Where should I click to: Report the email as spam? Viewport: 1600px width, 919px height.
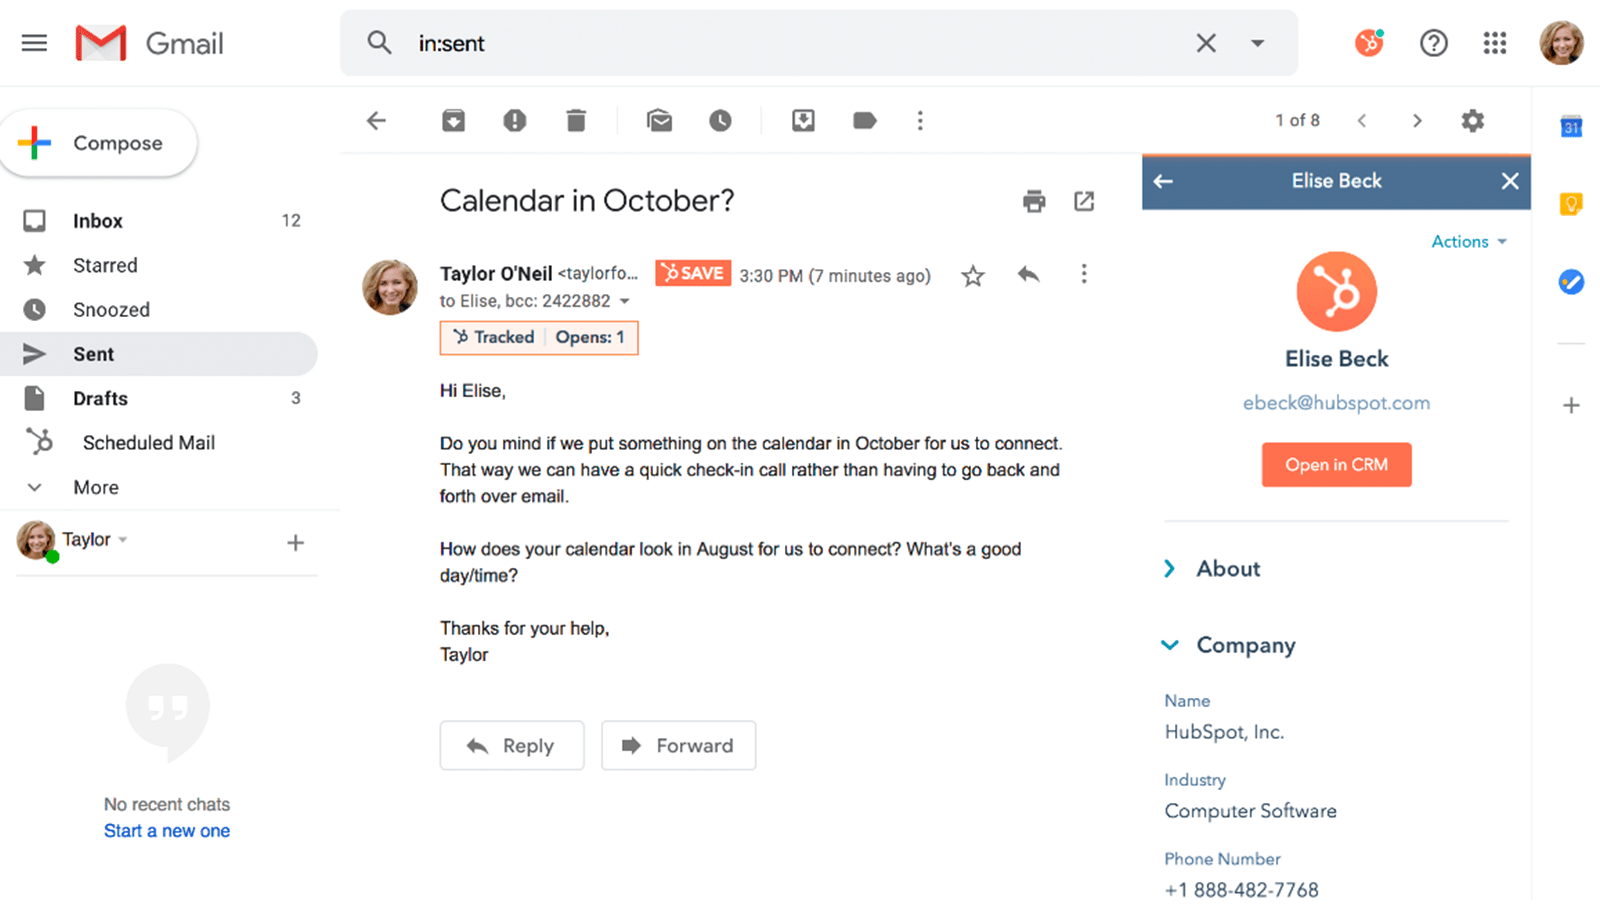click(514, 120)
